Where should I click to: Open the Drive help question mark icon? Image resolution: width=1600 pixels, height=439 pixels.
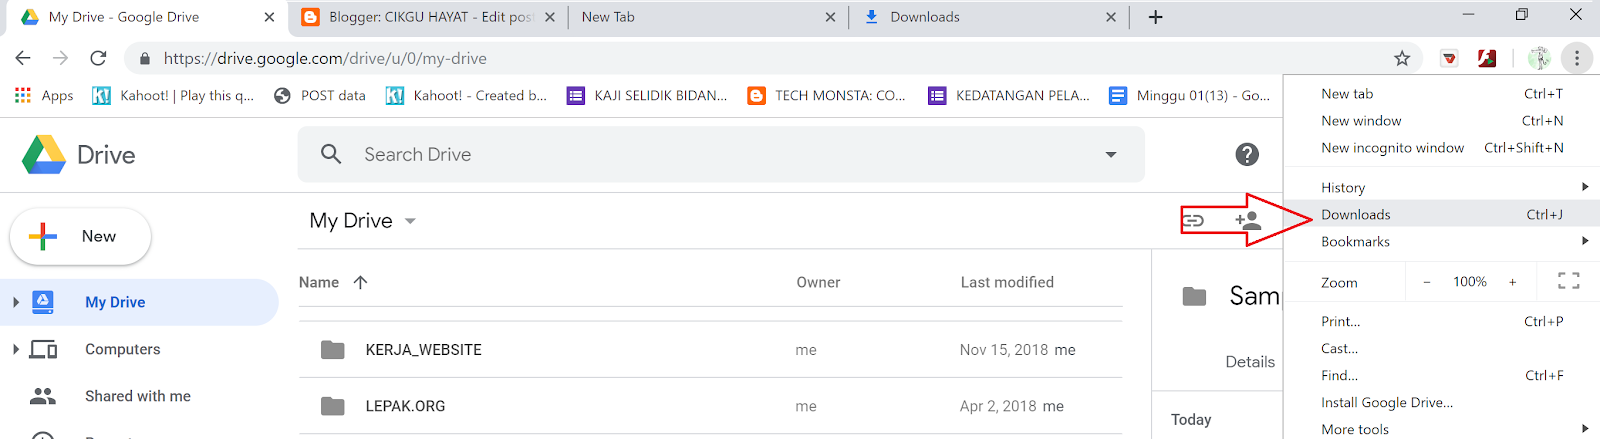point(1247,154)
